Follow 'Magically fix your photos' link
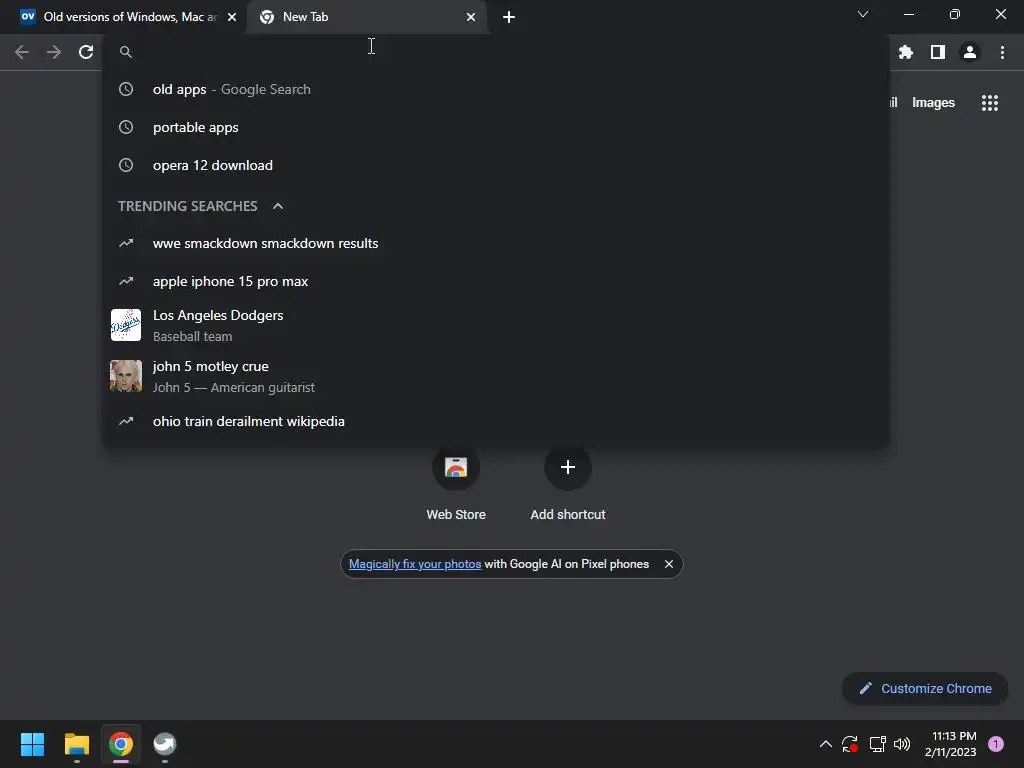The width and height of the screenshot is (1024, 768). 415,564
